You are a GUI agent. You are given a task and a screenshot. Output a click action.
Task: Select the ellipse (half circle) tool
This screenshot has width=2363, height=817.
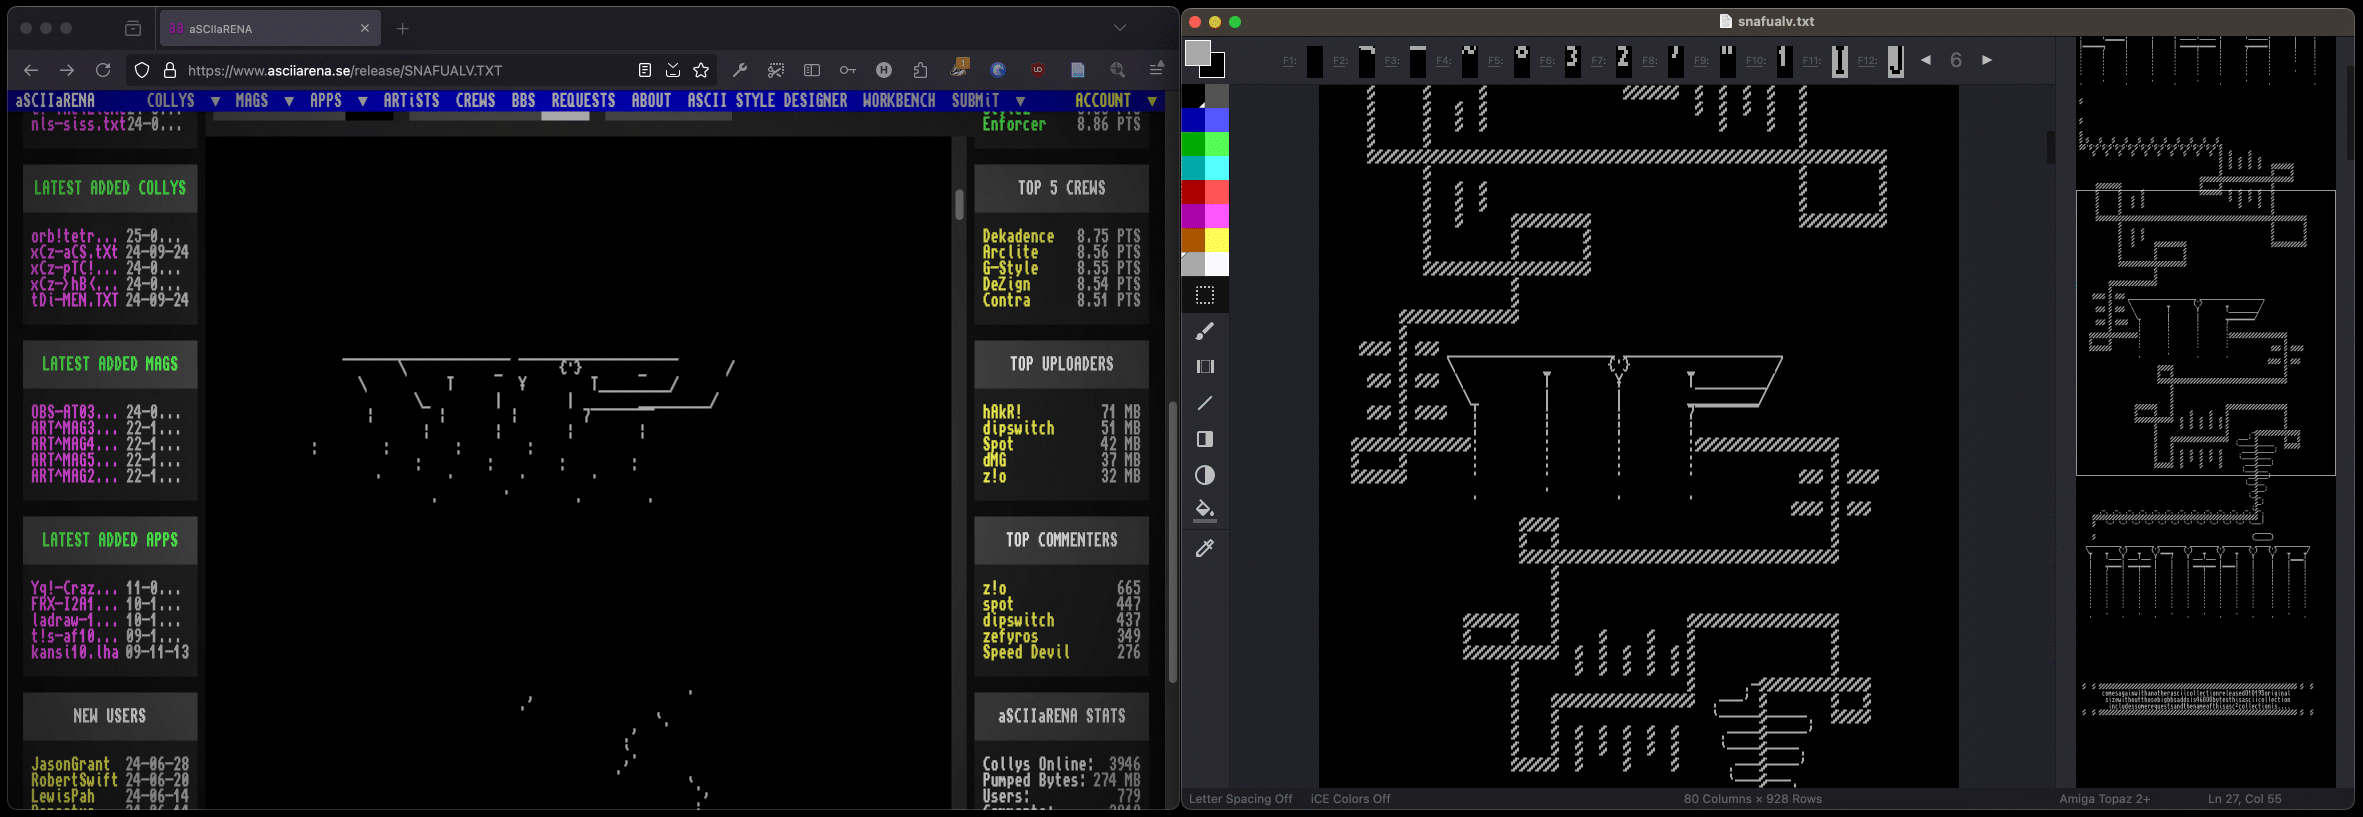pyautogui.click(x=1205, y=475)
